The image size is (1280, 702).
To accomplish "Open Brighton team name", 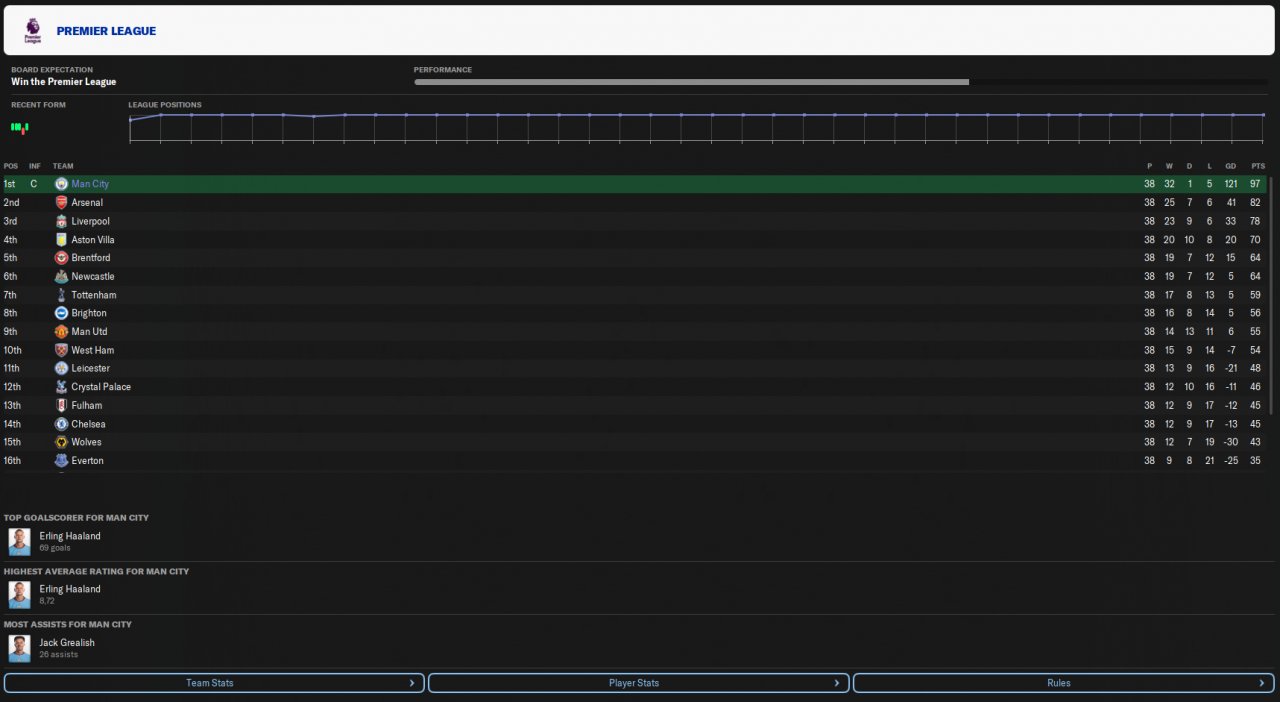I will pyautogui.click(x=89, y=313).
